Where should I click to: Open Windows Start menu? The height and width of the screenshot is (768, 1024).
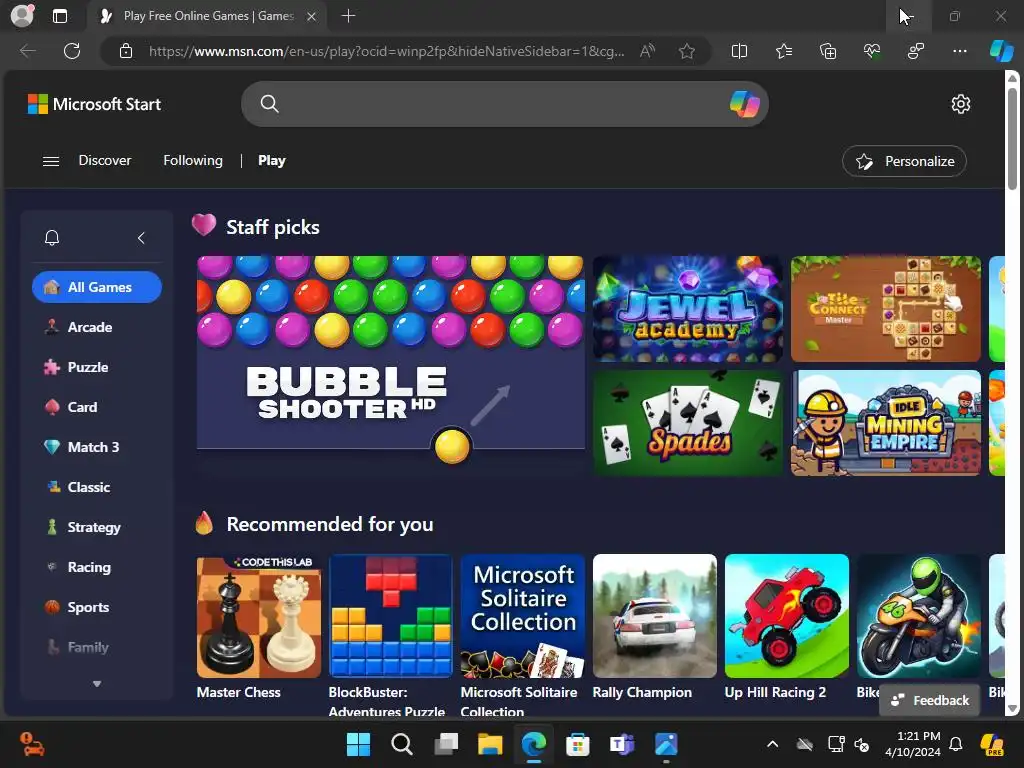point(358,744)
